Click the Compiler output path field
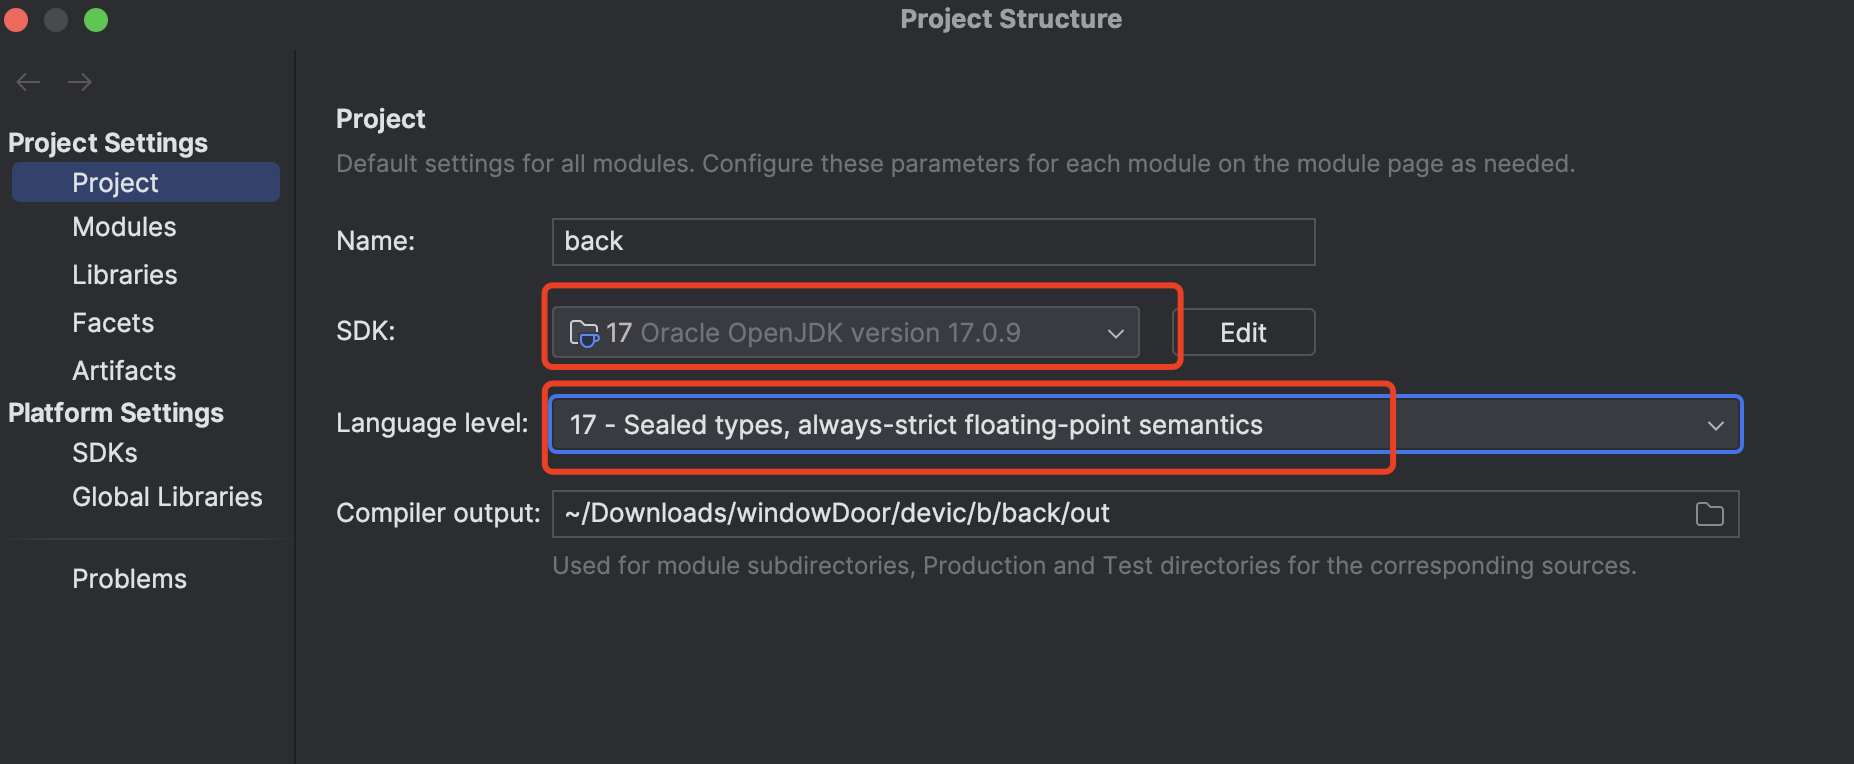Screen dimensions: 1854x764 pos(1100,514)
